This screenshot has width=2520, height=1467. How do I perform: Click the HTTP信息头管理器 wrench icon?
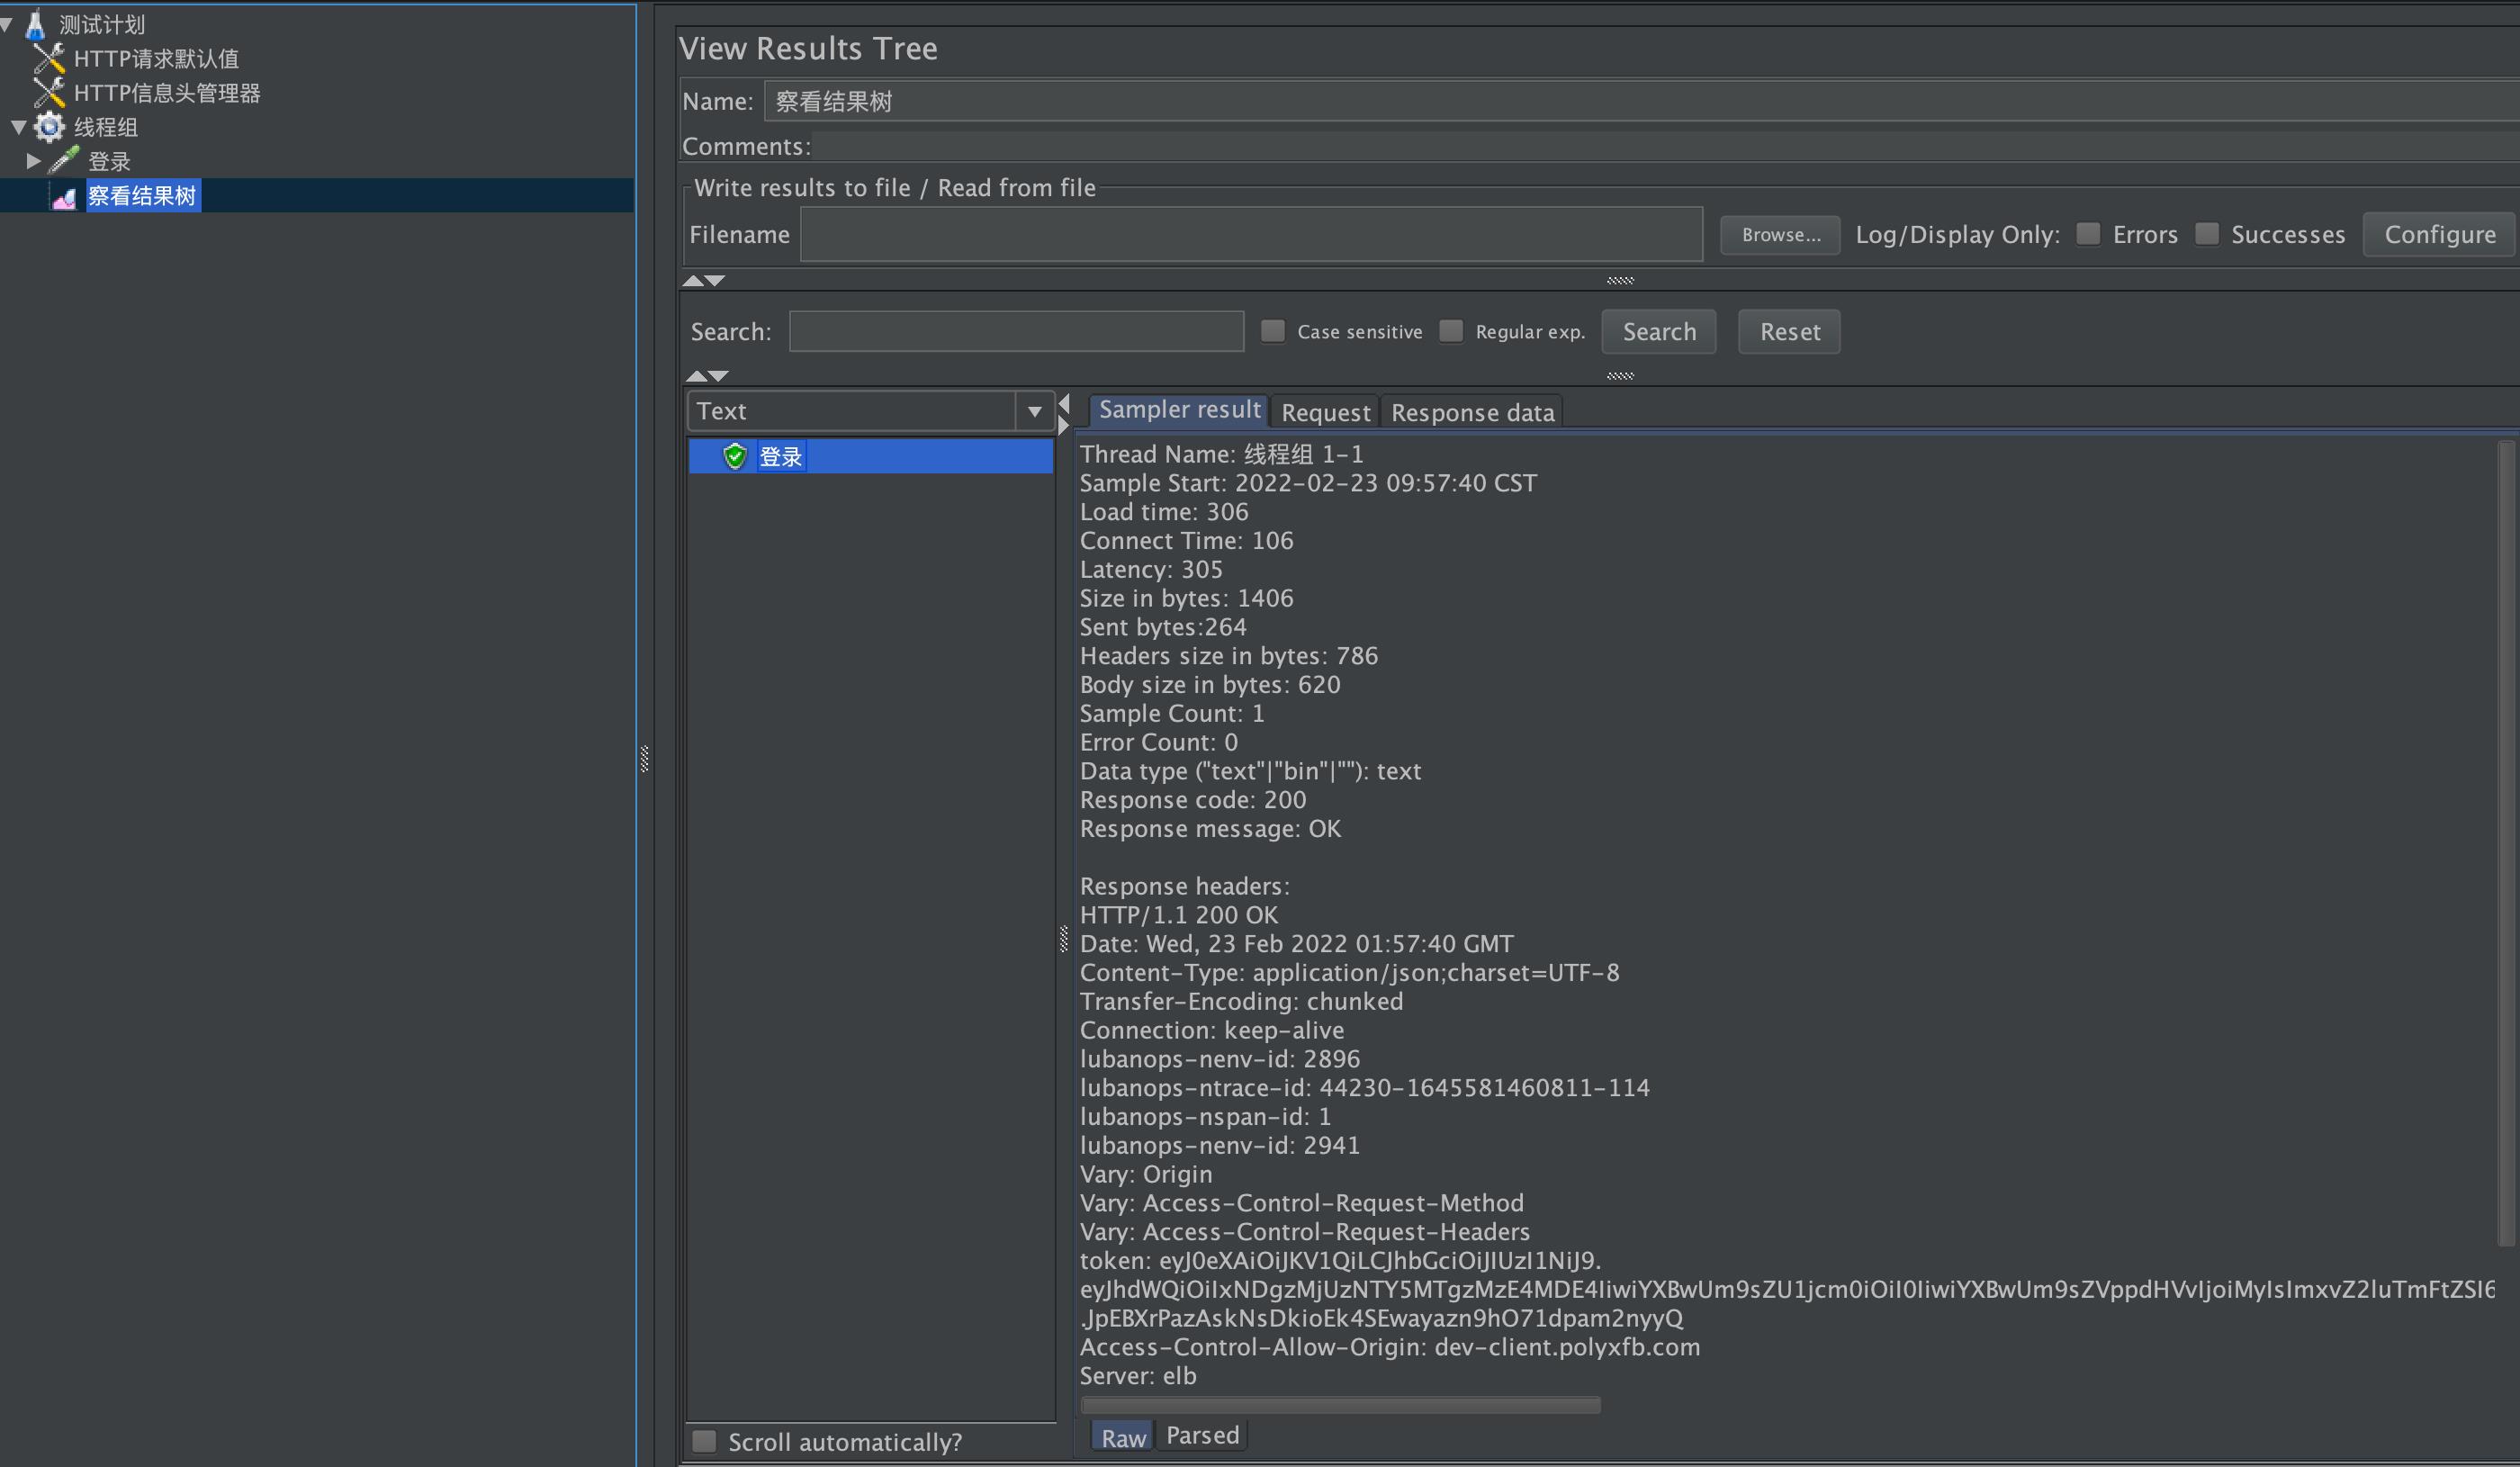coord(49,92)
